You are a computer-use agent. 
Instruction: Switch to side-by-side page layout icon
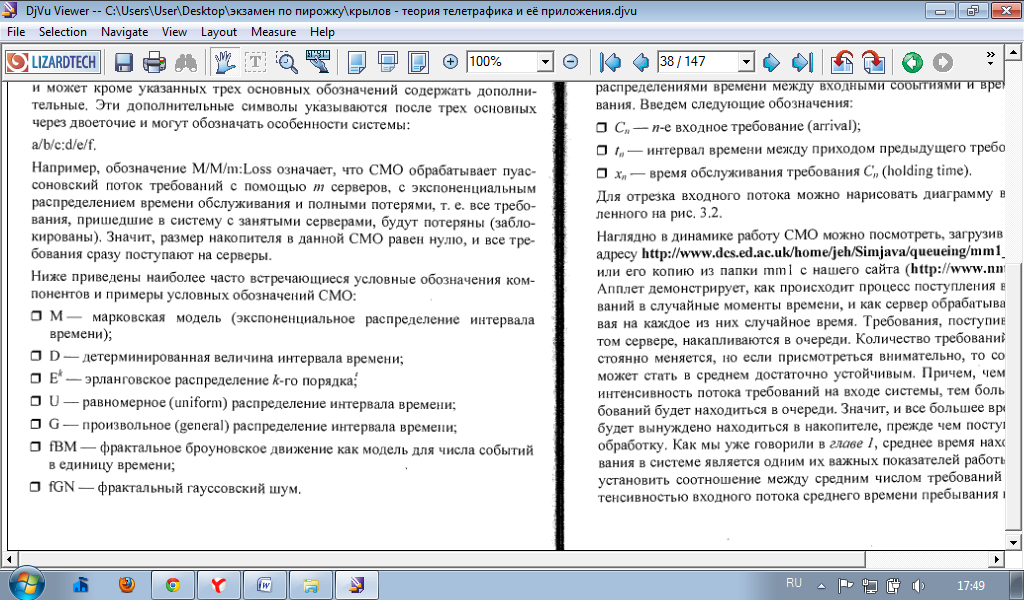click(x=418, y=63)
